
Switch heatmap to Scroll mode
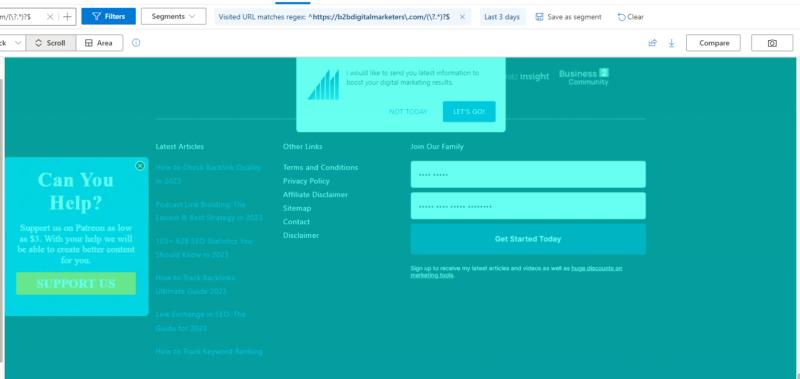[x=51, y=43]
